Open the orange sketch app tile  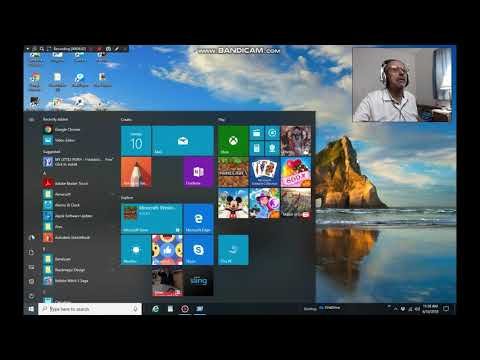[x=136, y=172]
